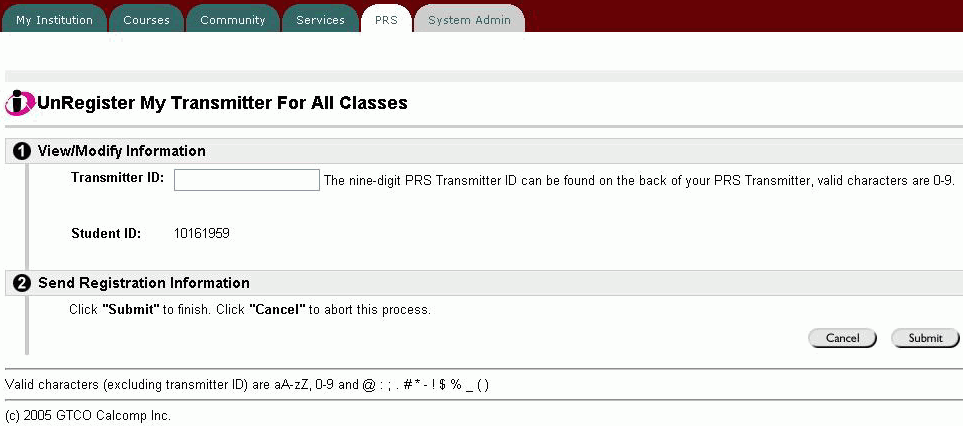This screenshot has height=426, width=963.
Task: Submit the unregister form
Action: 925,338
